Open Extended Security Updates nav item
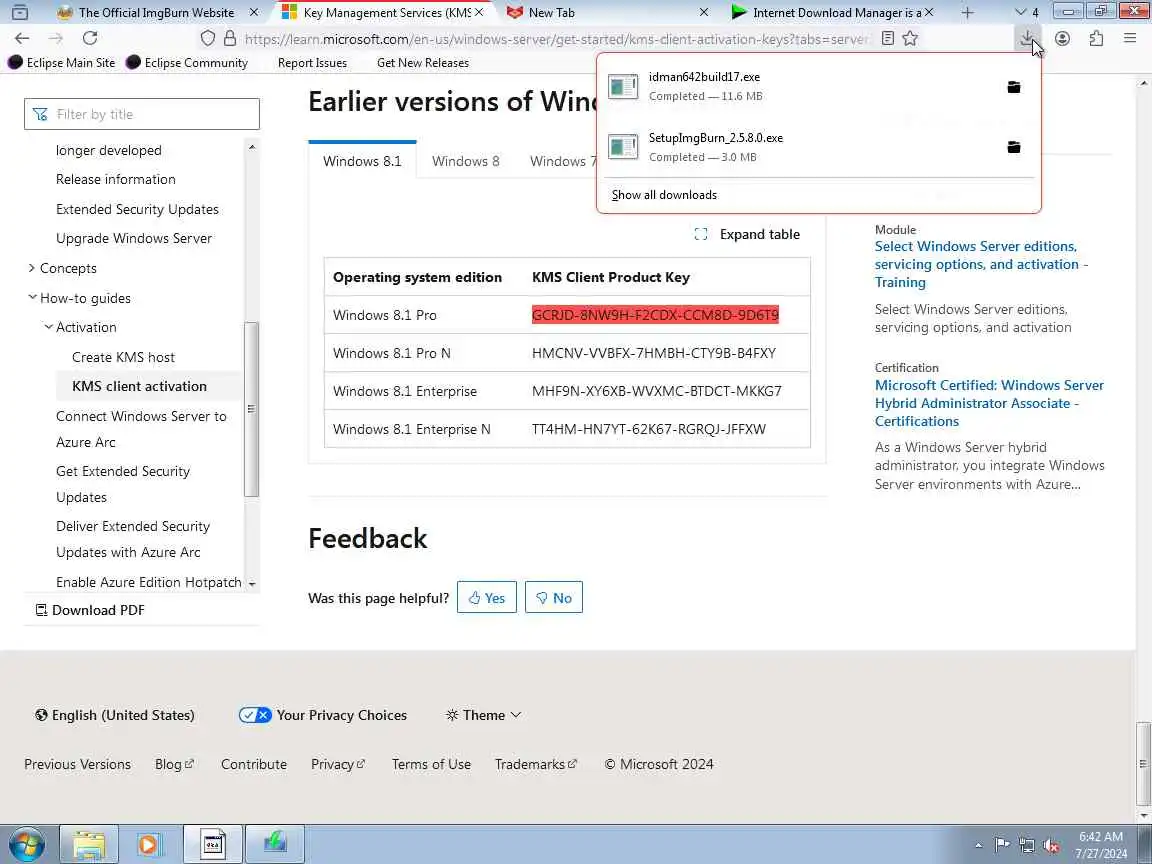This screenshot has height=864, width=1152. pyautogui.click(x=137, y=209)
